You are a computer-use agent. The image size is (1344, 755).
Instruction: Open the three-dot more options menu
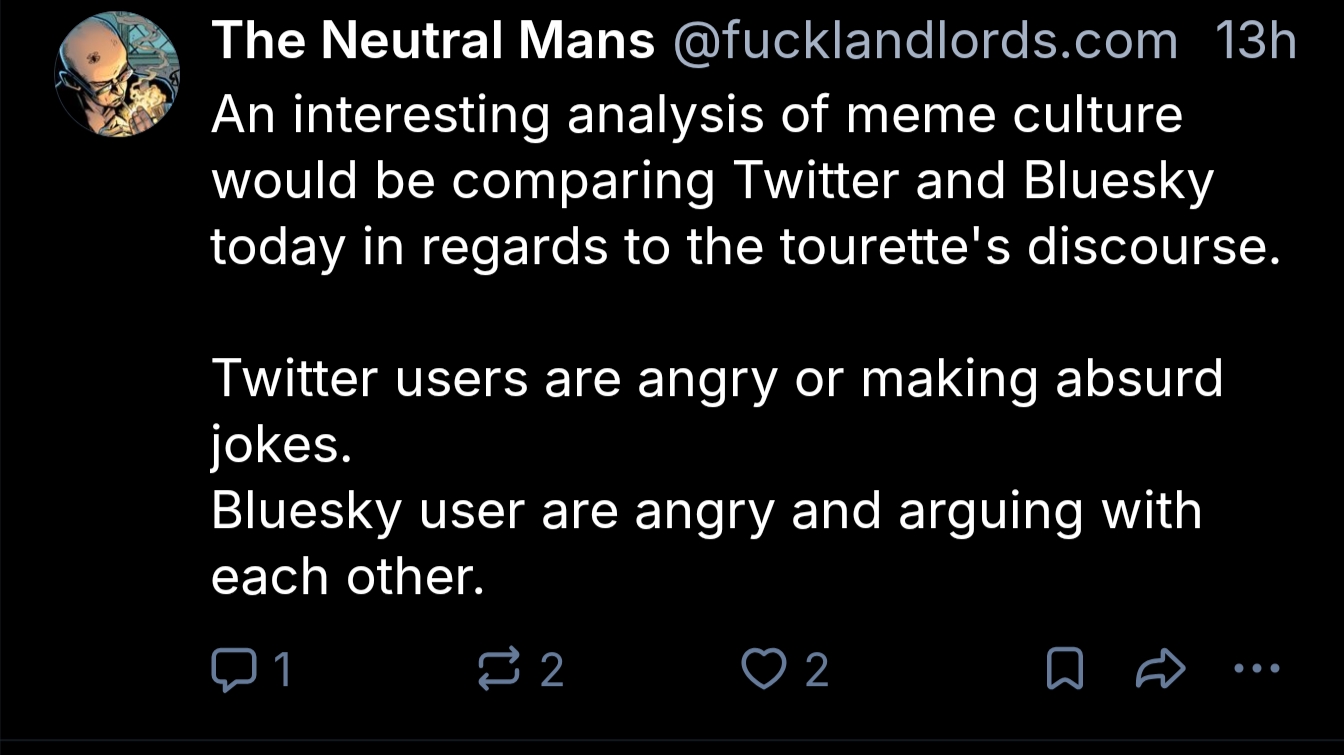1257,668
